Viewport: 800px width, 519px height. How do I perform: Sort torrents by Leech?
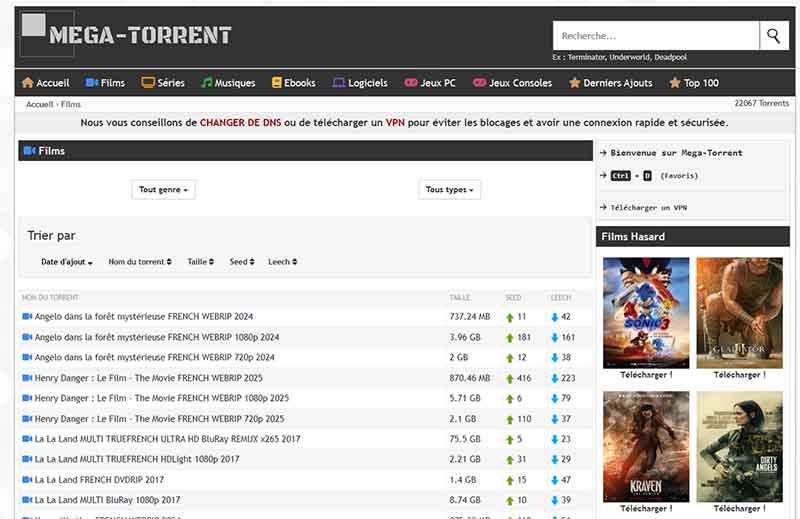283,262
